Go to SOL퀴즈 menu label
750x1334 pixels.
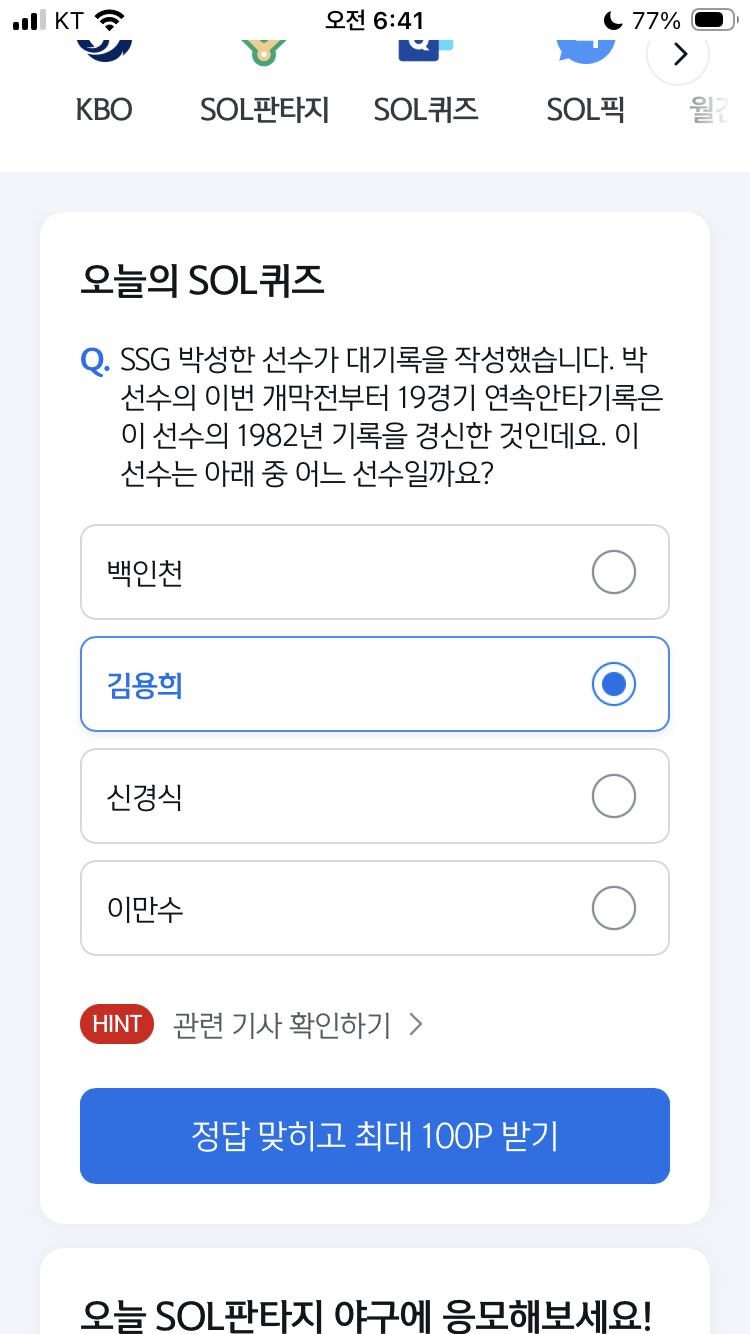[426, 109]
